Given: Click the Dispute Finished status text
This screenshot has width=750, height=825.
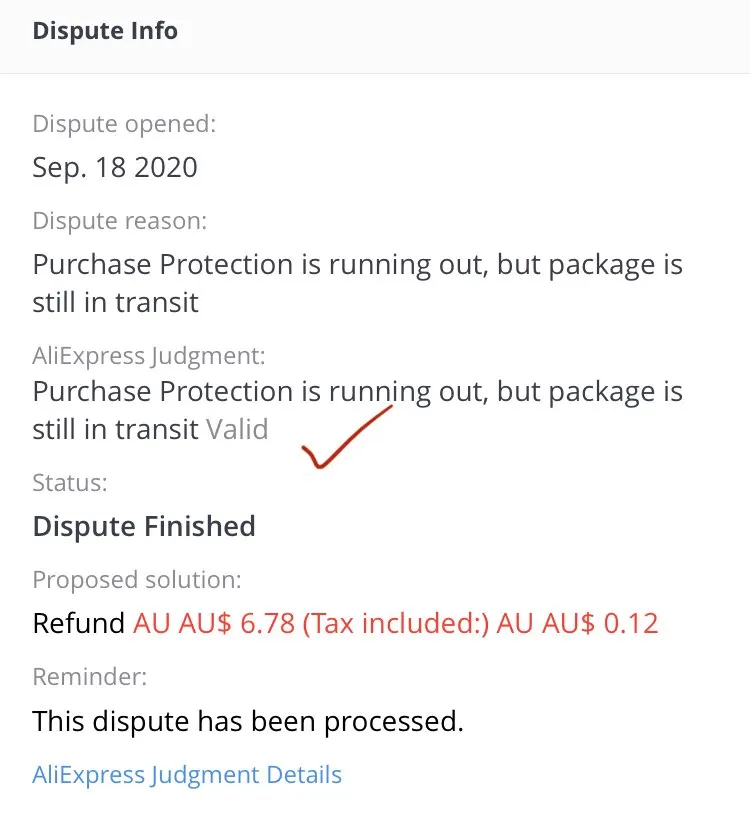Looking at the screenshot, I should pyautogui.click(x=144, y=526).
